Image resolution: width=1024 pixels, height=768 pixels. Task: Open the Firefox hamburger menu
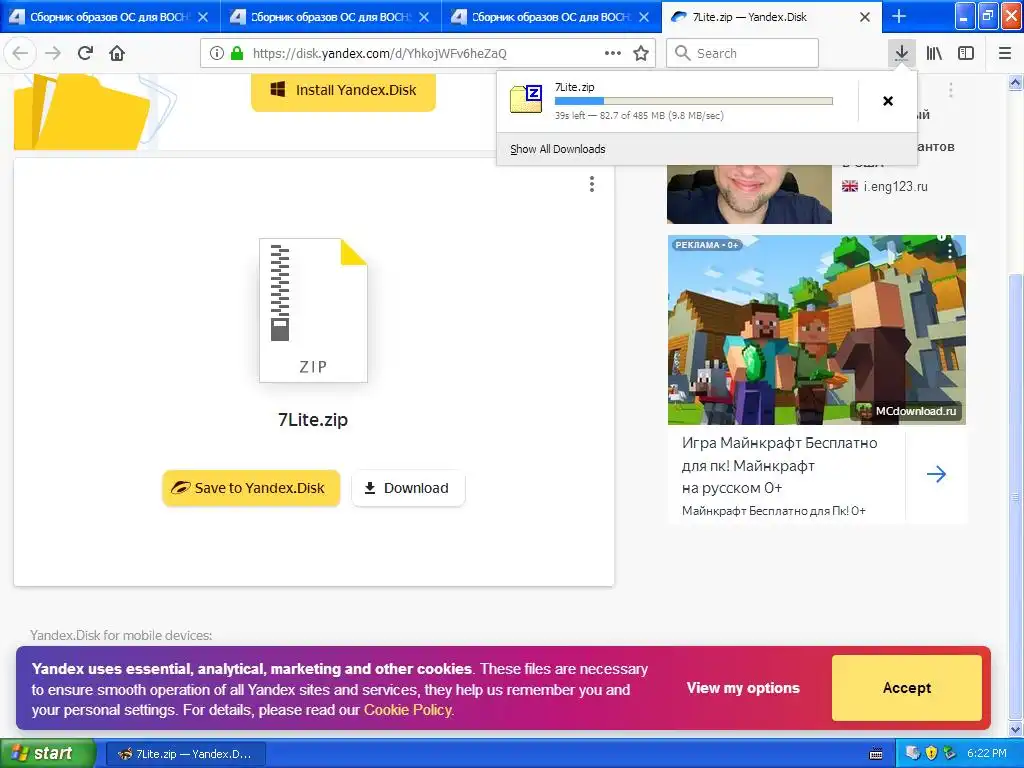[1005, 53]
